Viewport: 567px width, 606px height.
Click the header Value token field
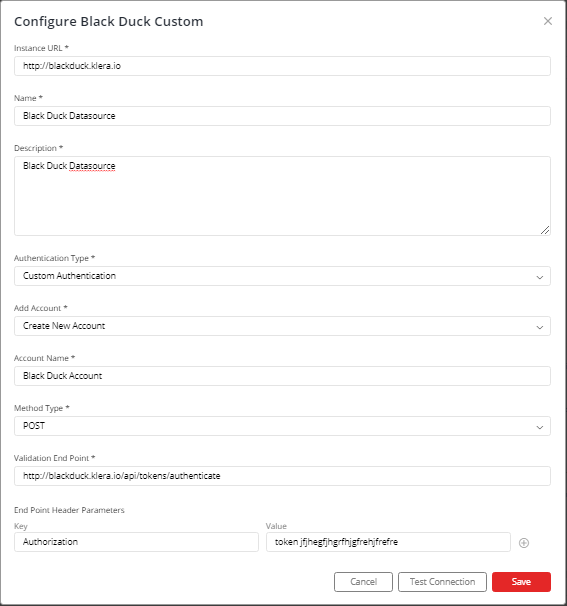[388, 542]
